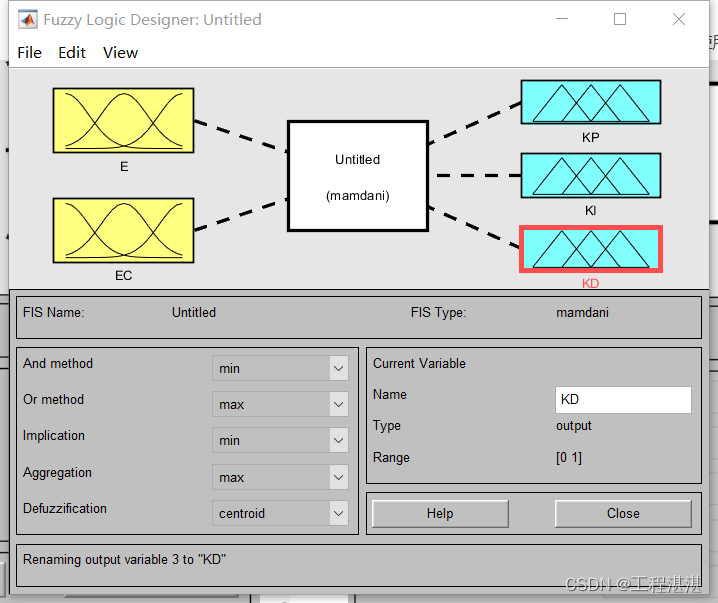
Task: Open the Untitled mamdani rule block
Action: click(x=358, y=176)
